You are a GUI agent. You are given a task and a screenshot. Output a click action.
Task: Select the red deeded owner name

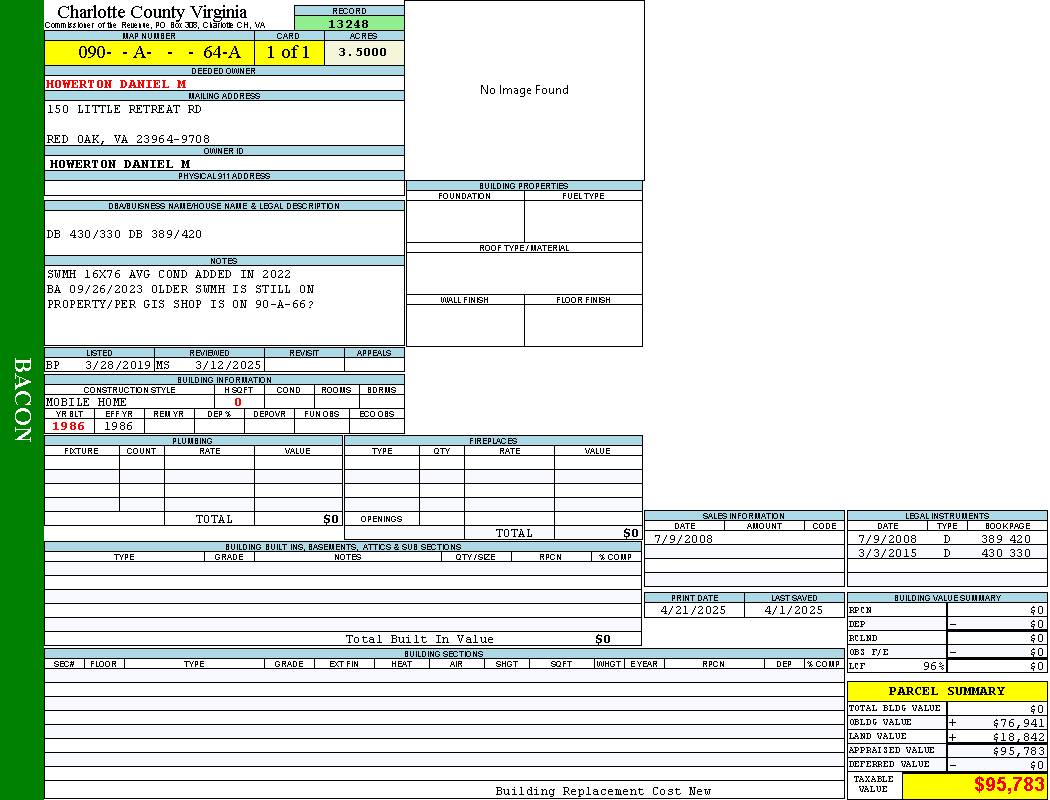pos(116,84)
